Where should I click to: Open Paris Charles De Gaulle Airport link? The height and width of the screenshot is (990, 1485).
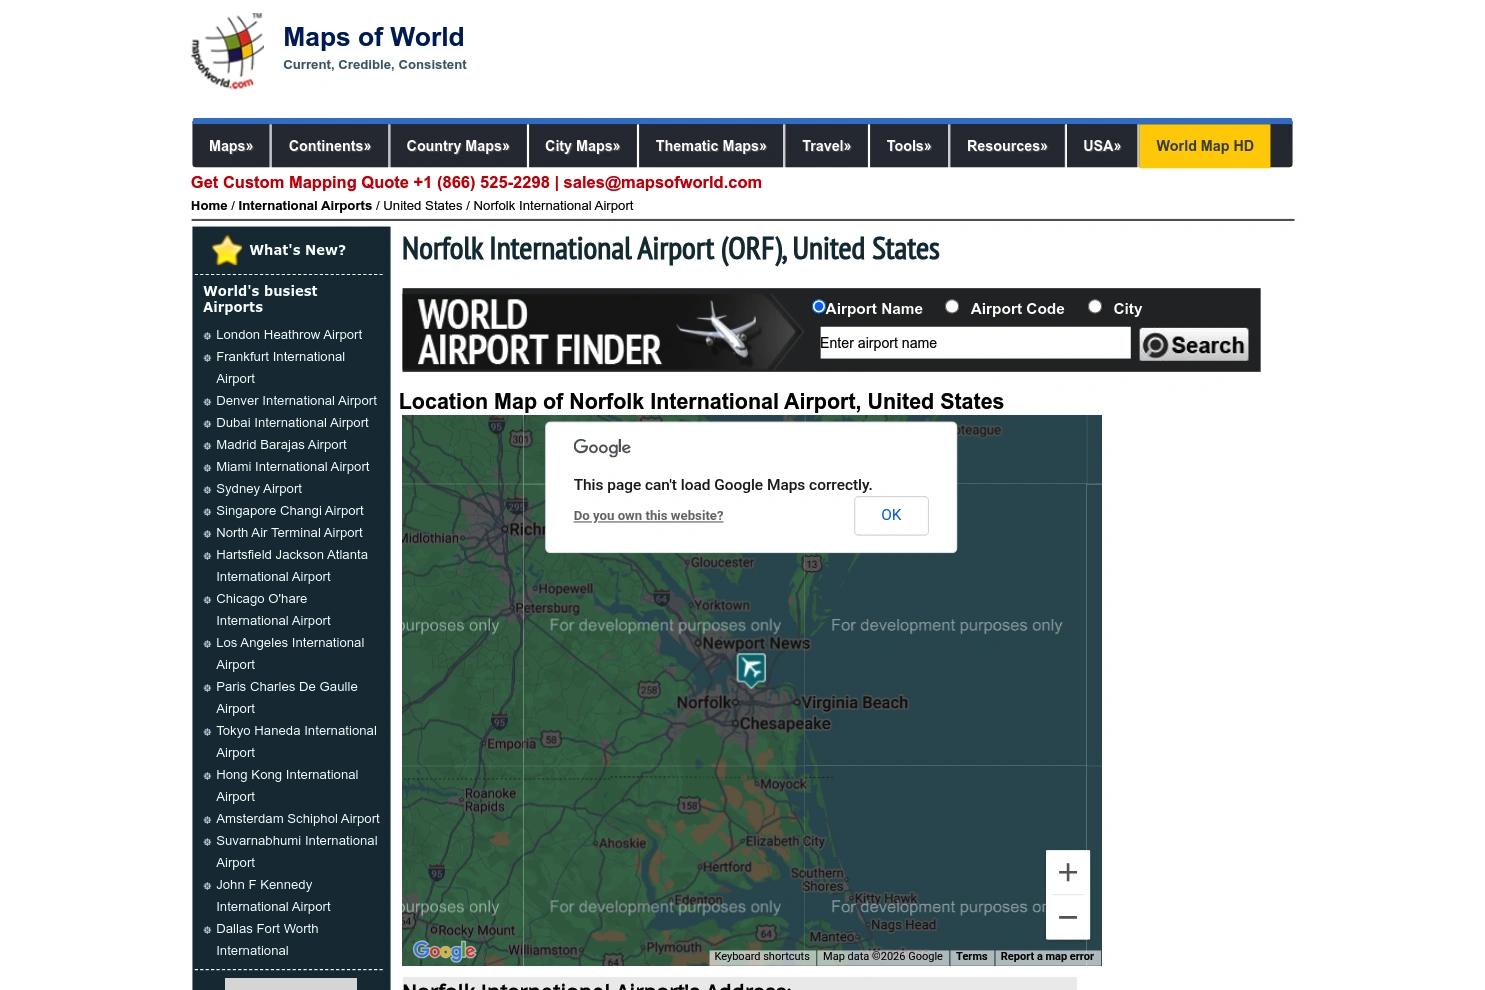[286, 698]
